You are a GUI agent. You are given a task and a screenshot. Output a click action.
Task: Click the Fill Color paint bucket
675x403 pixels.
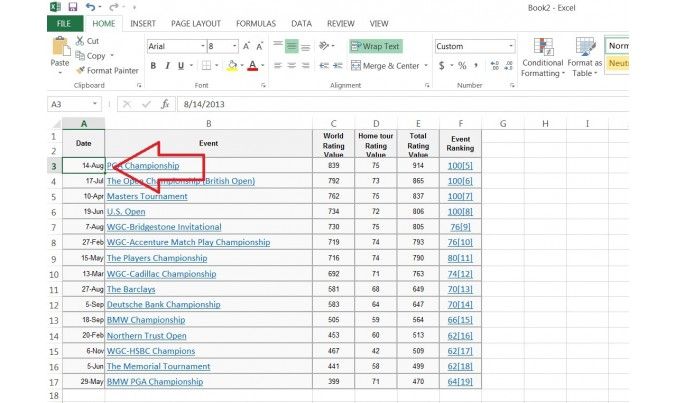232,65
